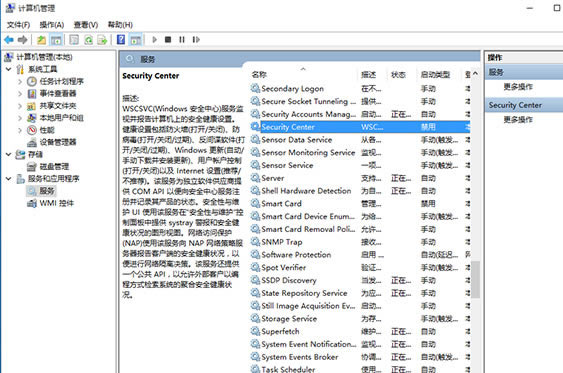Click the Export List toolbar icon
This screenshot has width=563, height=373.
[x=102, y=40]
